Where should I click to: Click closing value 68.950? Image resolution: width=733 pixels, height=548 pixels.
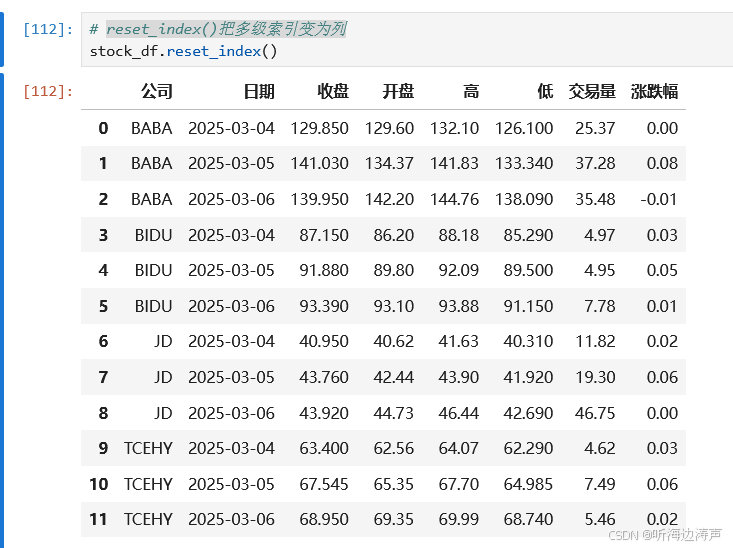tap(324, 519)
